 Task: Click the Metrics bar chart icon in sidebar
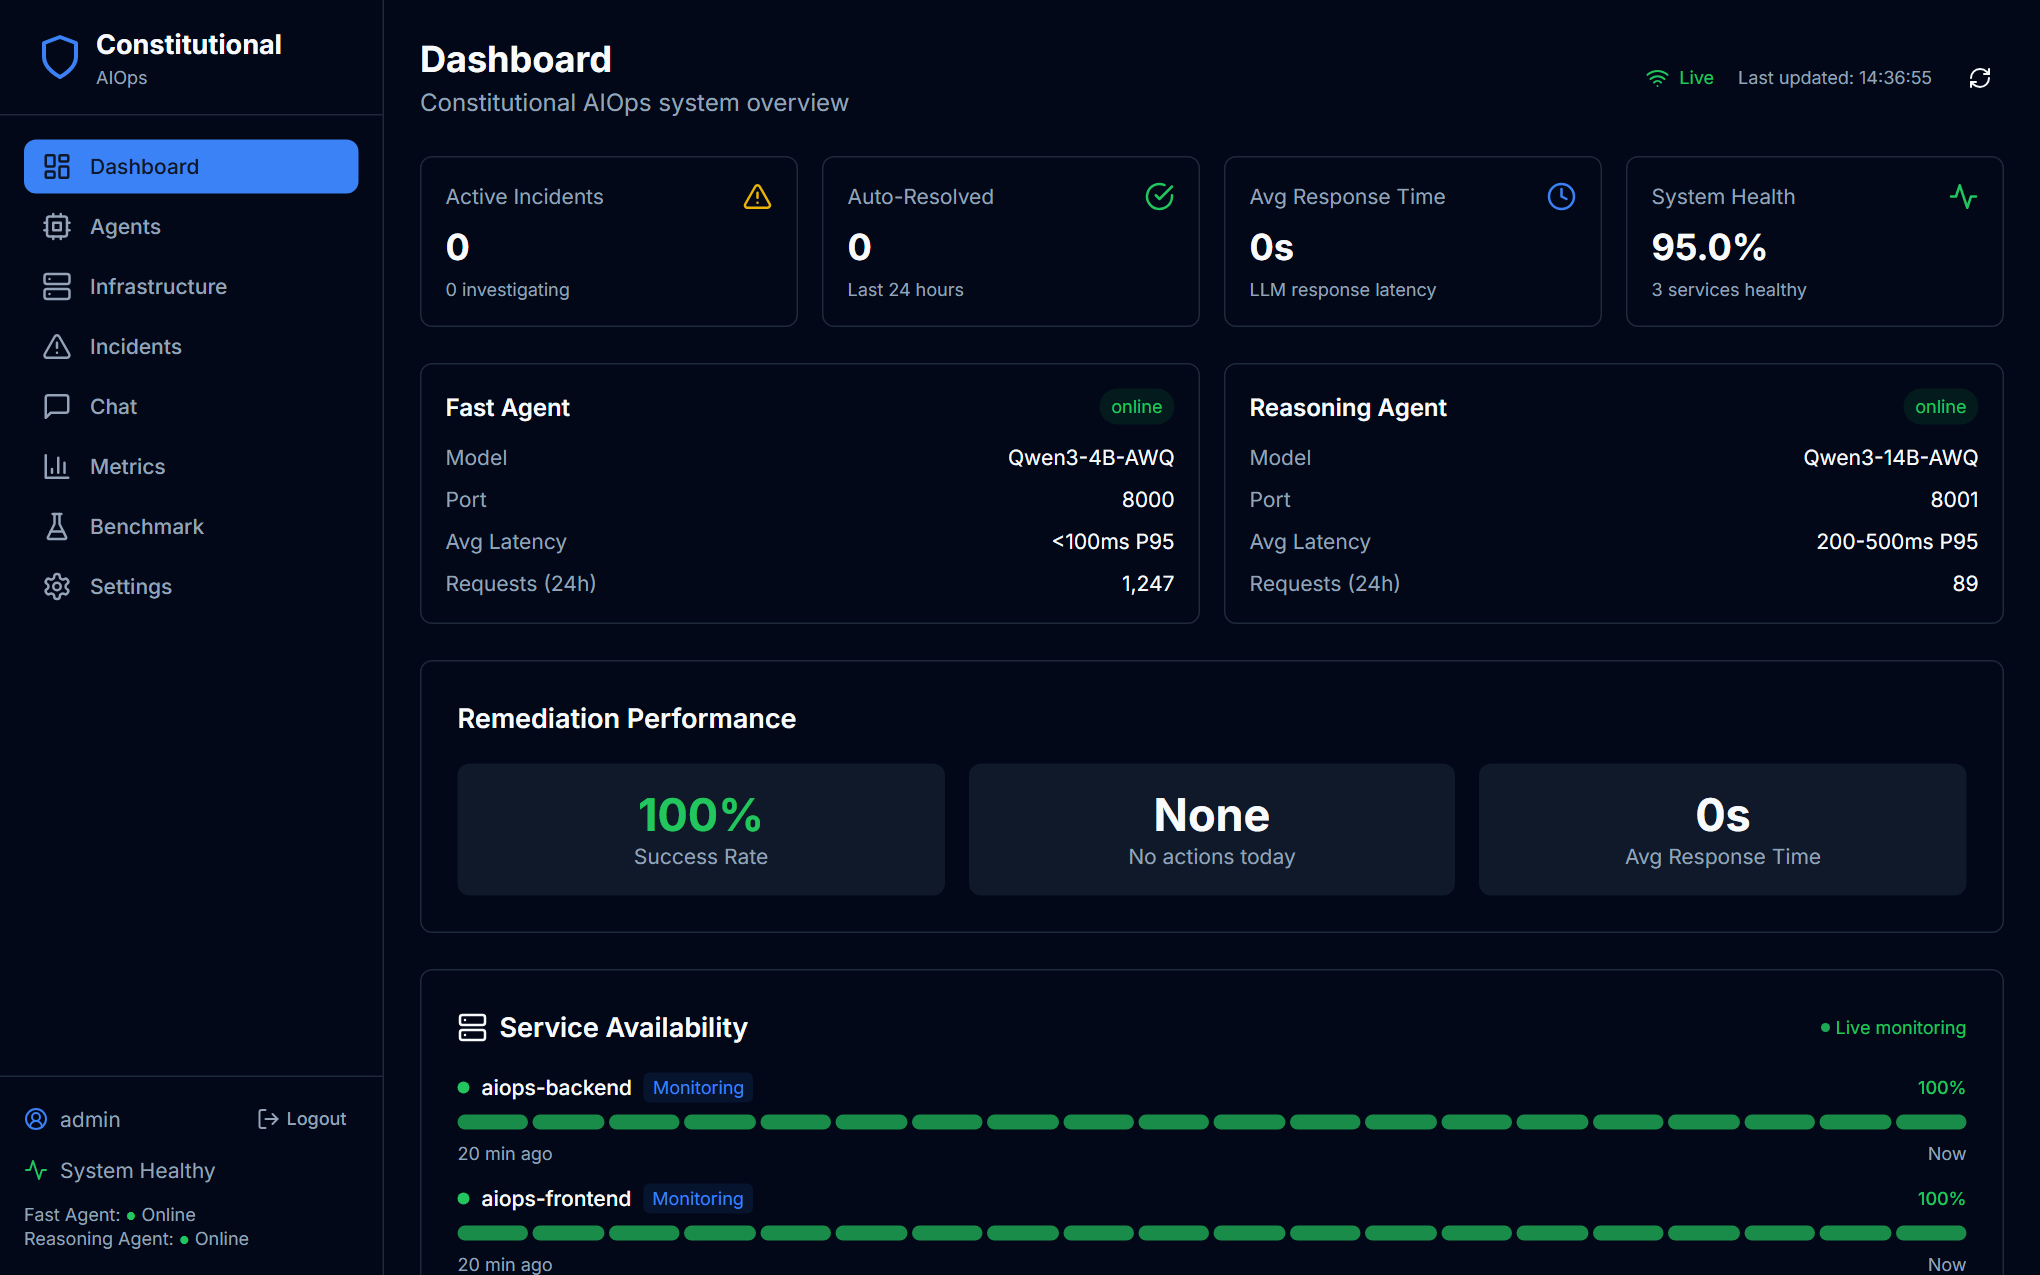coord(57,466)
